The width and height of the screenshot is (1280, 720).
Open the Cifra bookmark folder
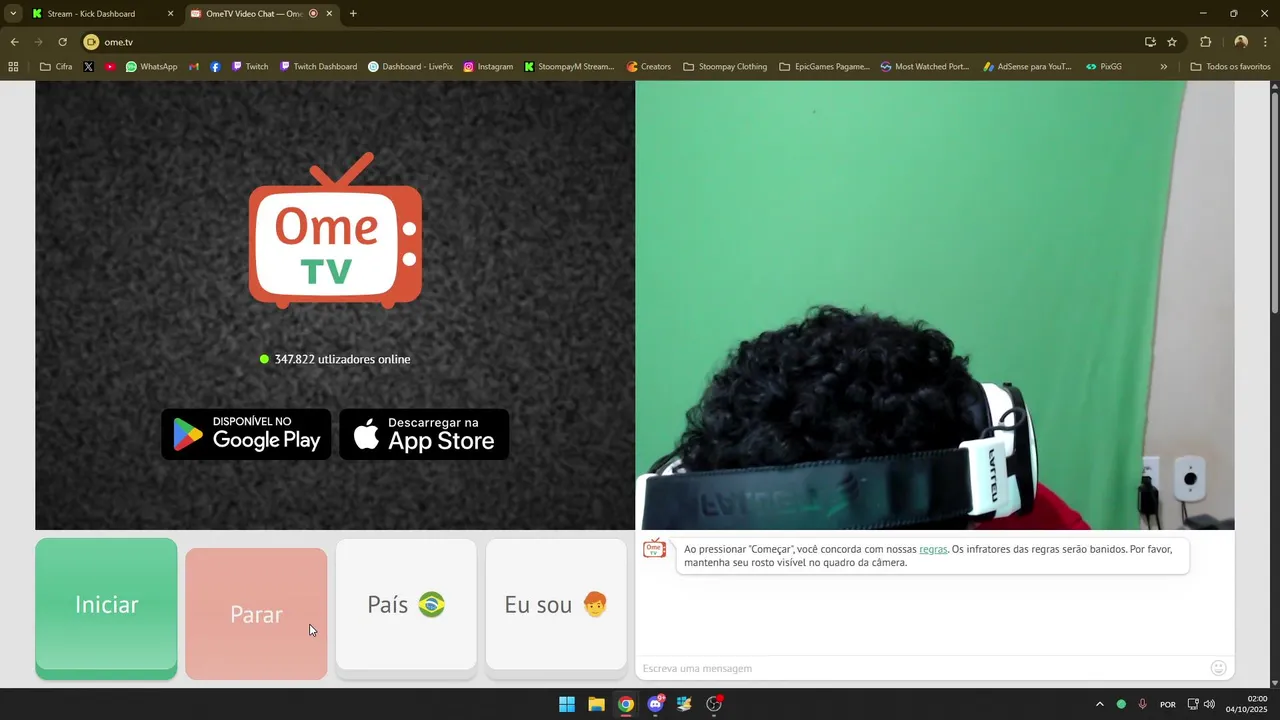56,67
